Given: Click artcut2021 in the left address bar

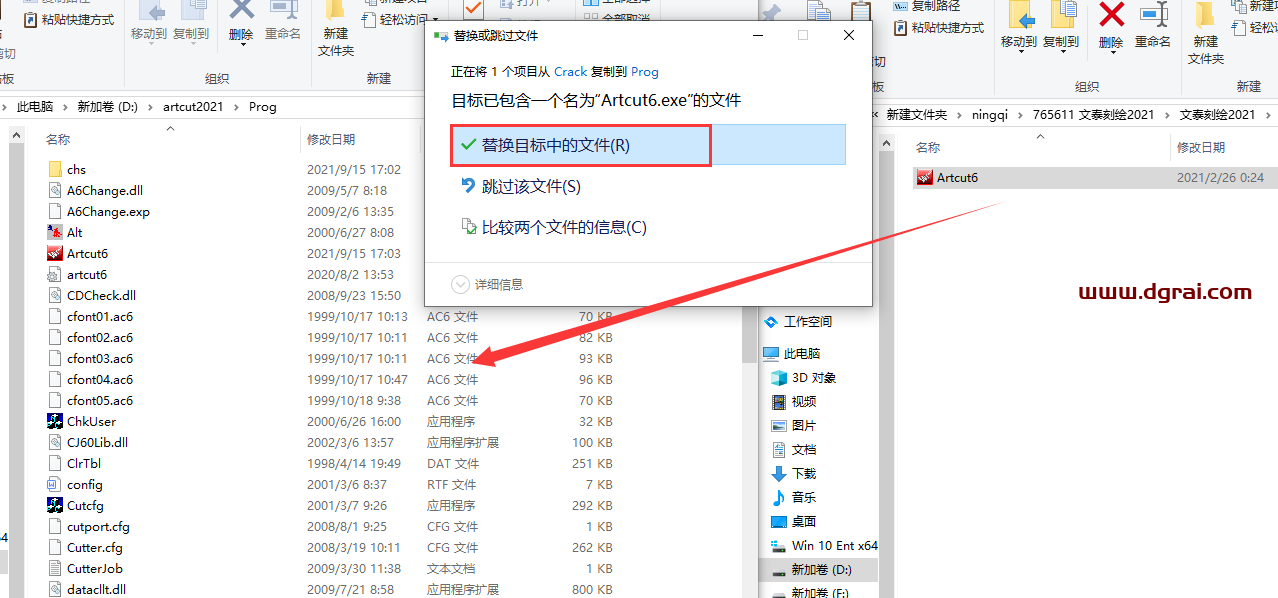Looking at the screenshot, I should [x=193, y=106].
